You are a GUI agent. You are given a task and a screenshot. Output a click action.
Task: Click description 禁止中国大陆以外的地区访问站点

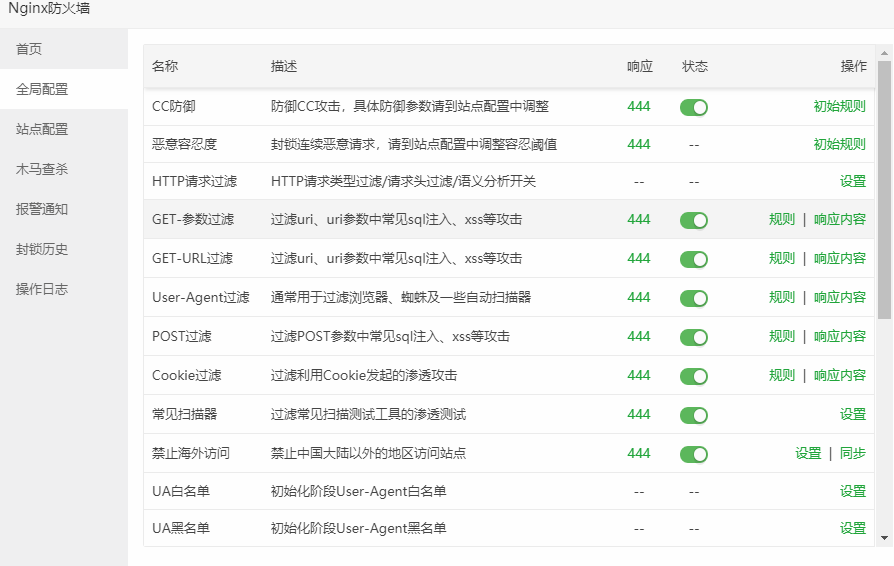pyautogui.click(x=368, y=453)
